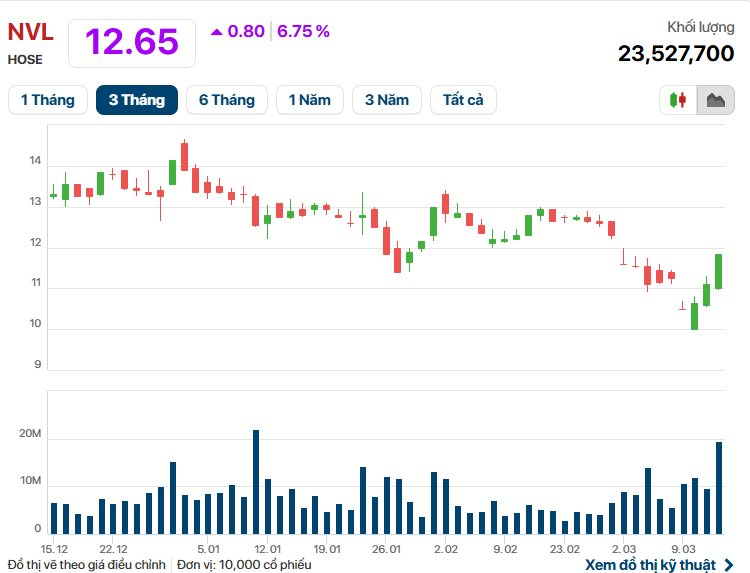
Task: Click the HOSE exchange label
Action: pyautogui.click(x=25, y=59)
